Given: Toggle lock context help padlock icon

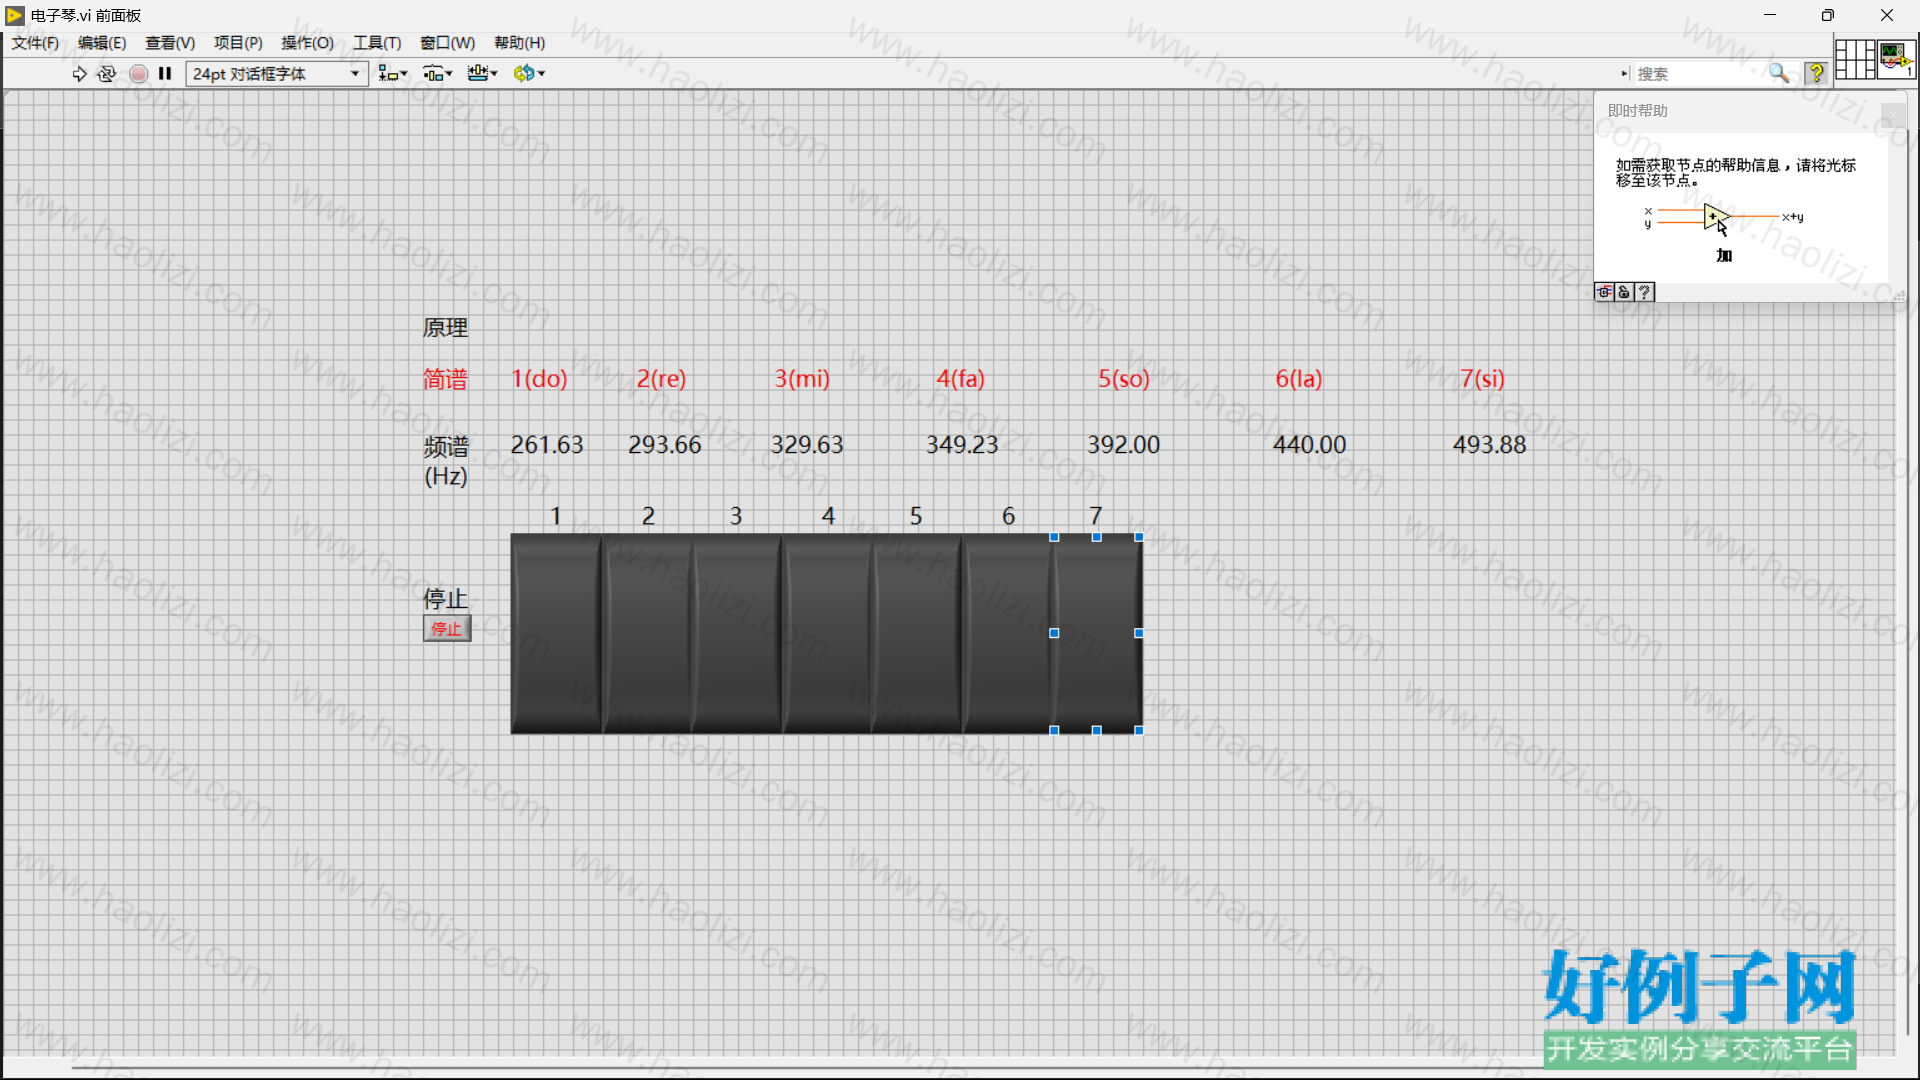Looking at the screenshot, I should click(x=1624, y=292).
